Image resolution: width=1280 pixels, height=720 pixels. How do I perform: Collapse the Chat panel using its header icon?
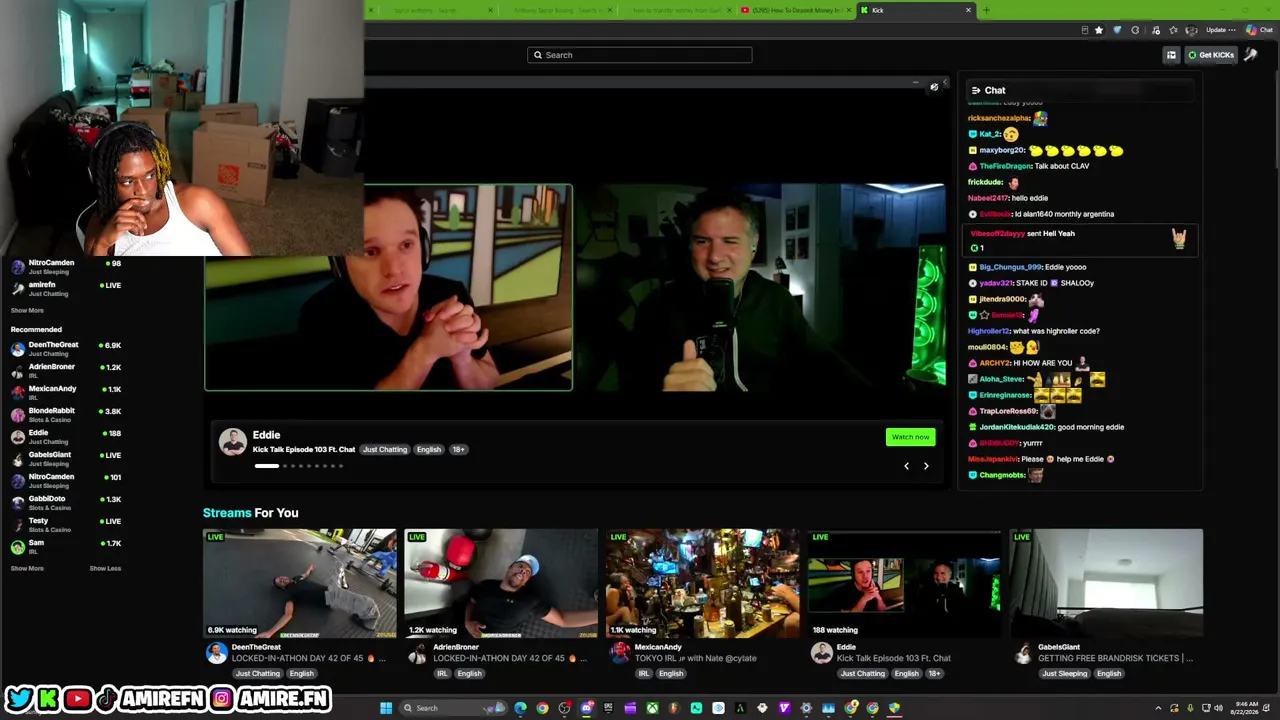(976, 90)
